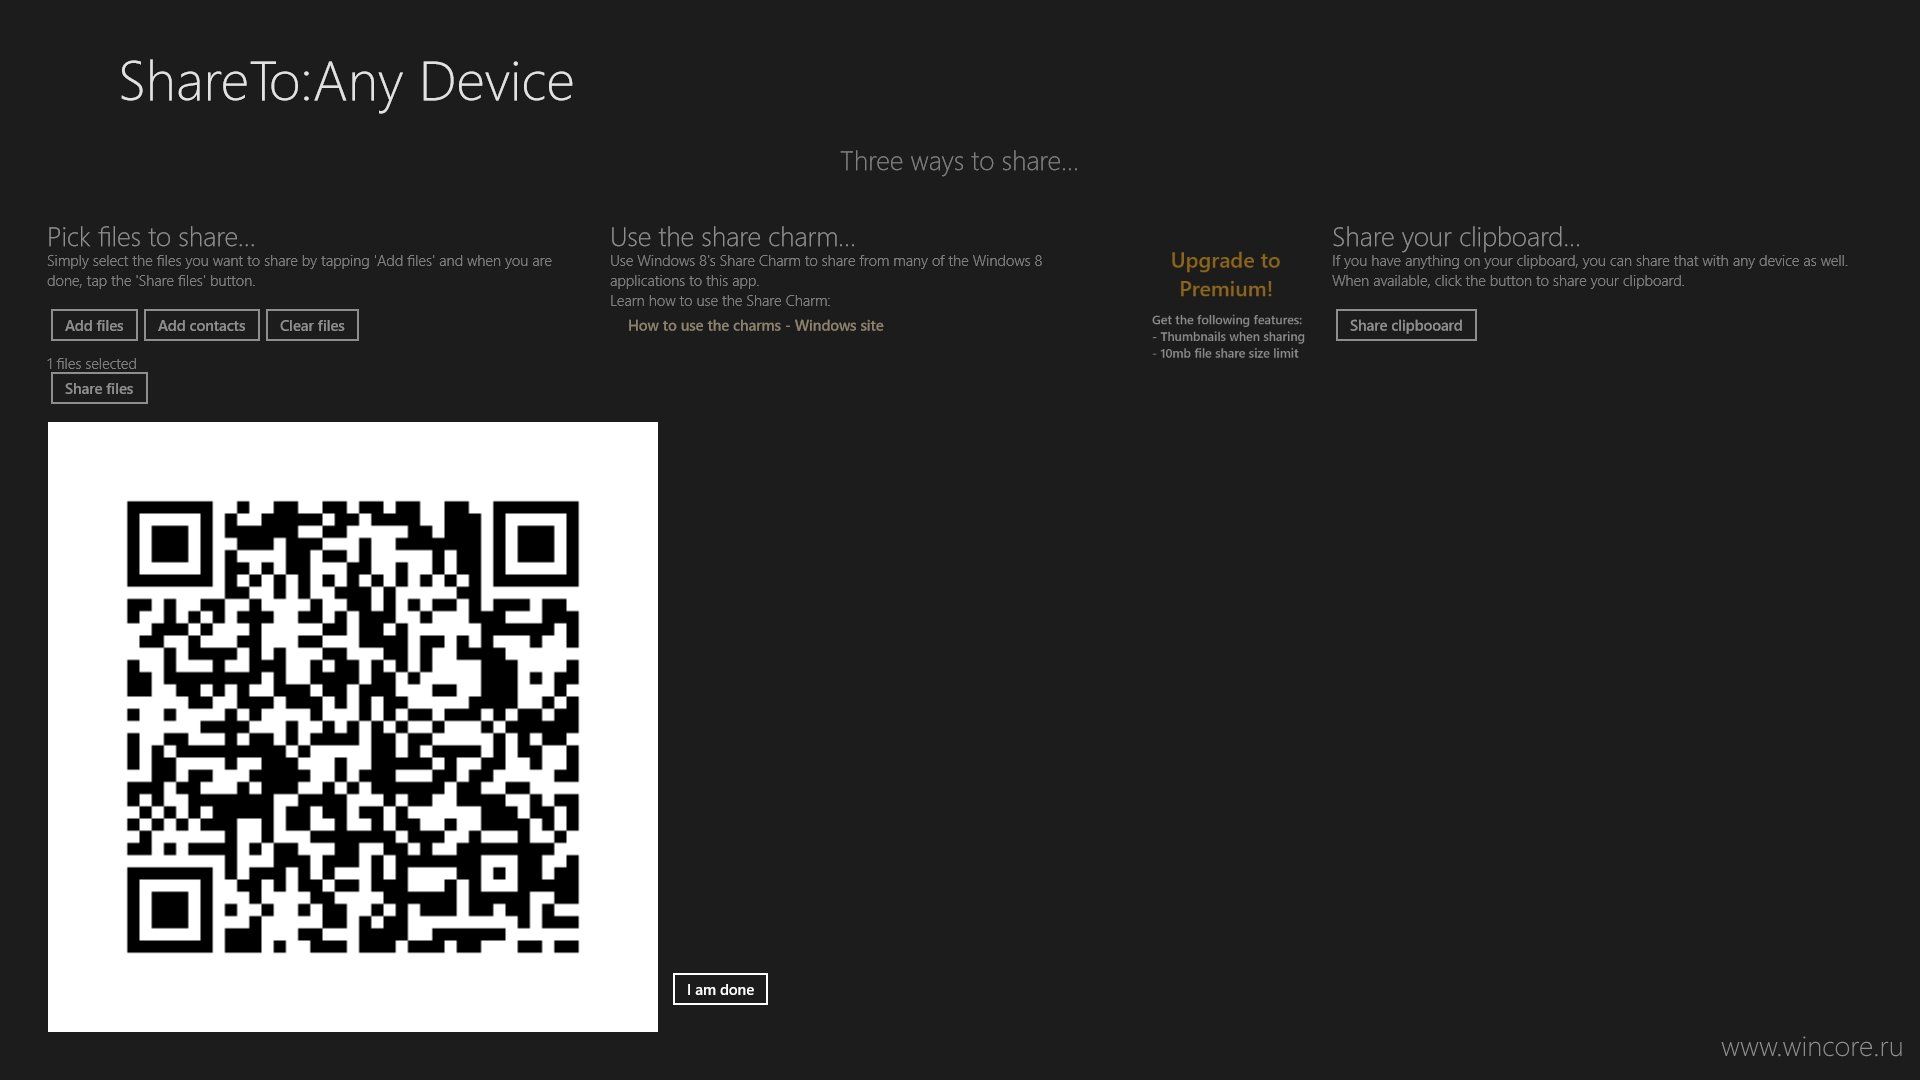Image resolution: width=1920 pixels, height=1080 pixels.
Task: Select the ShareTo:Any Device title
Action: (346, 82)
